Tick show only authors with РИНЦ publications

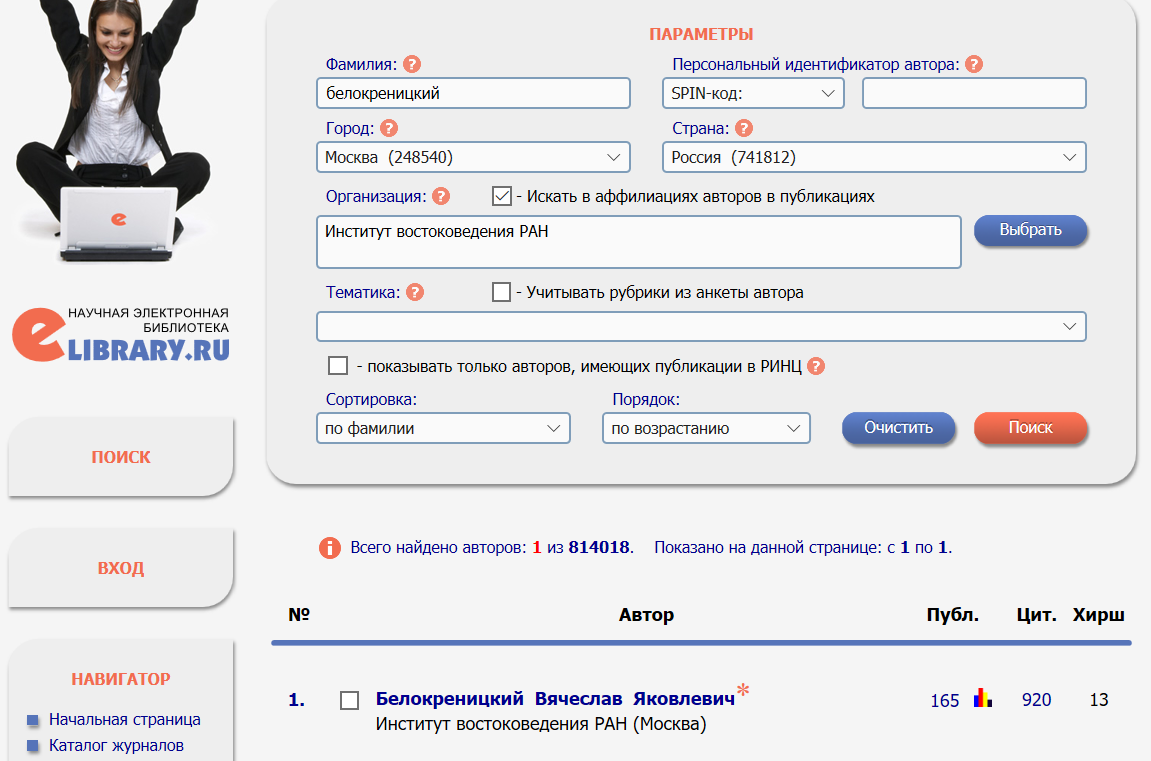tap(338, 366)
